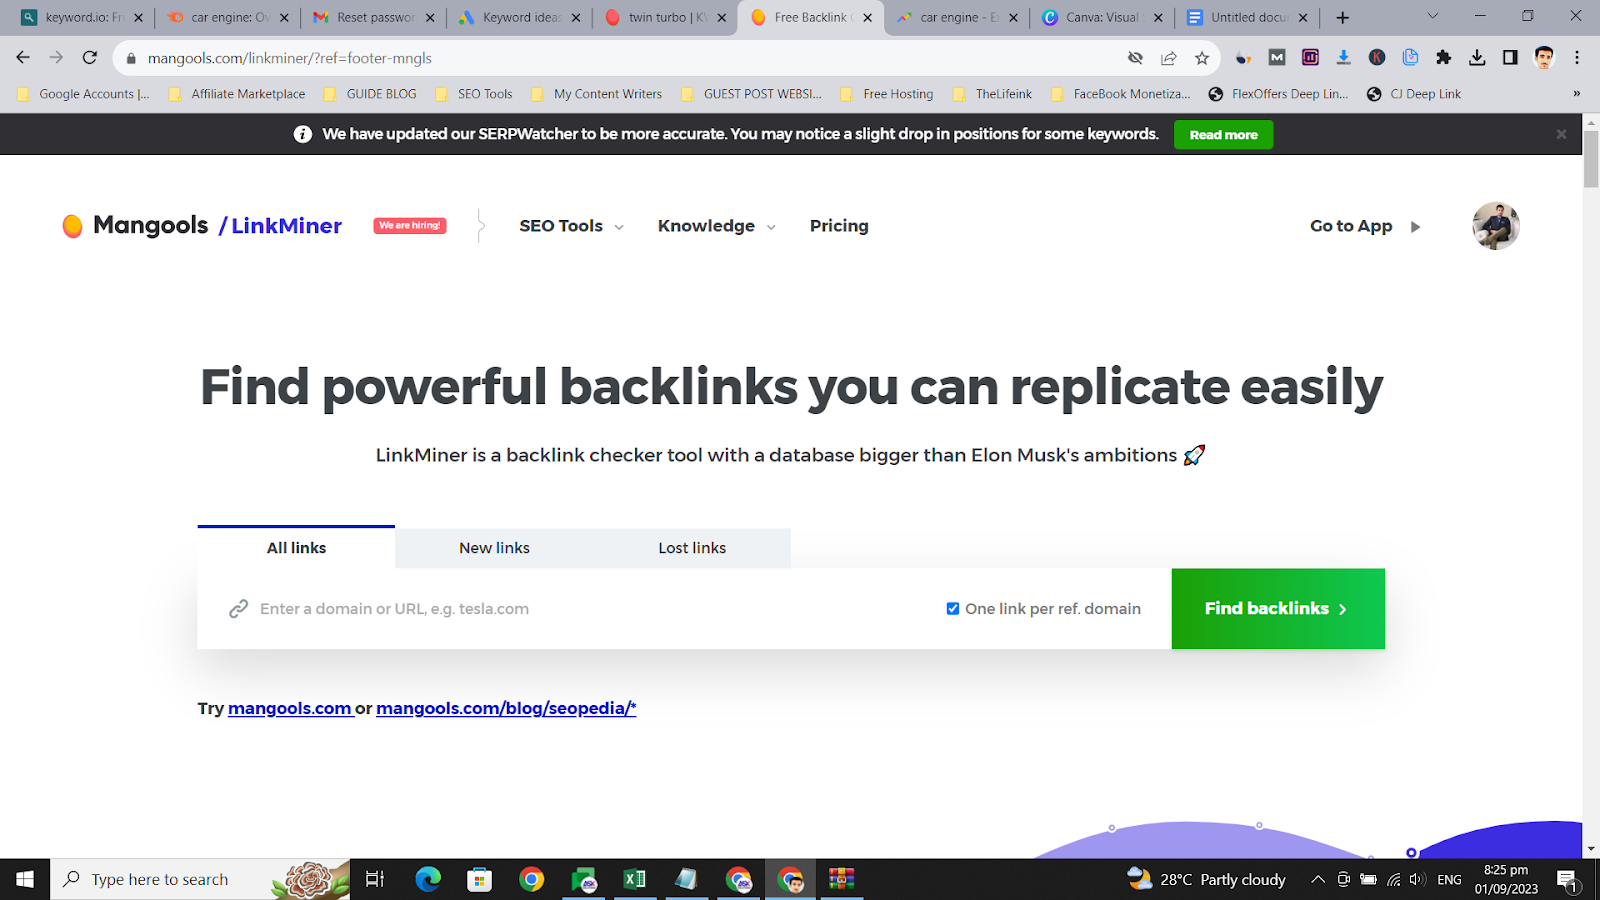Image resolution: width=1600 pixels, height=900 pixels.
Task: Click the blue document extension icon
Action: tap(1410, 58)
